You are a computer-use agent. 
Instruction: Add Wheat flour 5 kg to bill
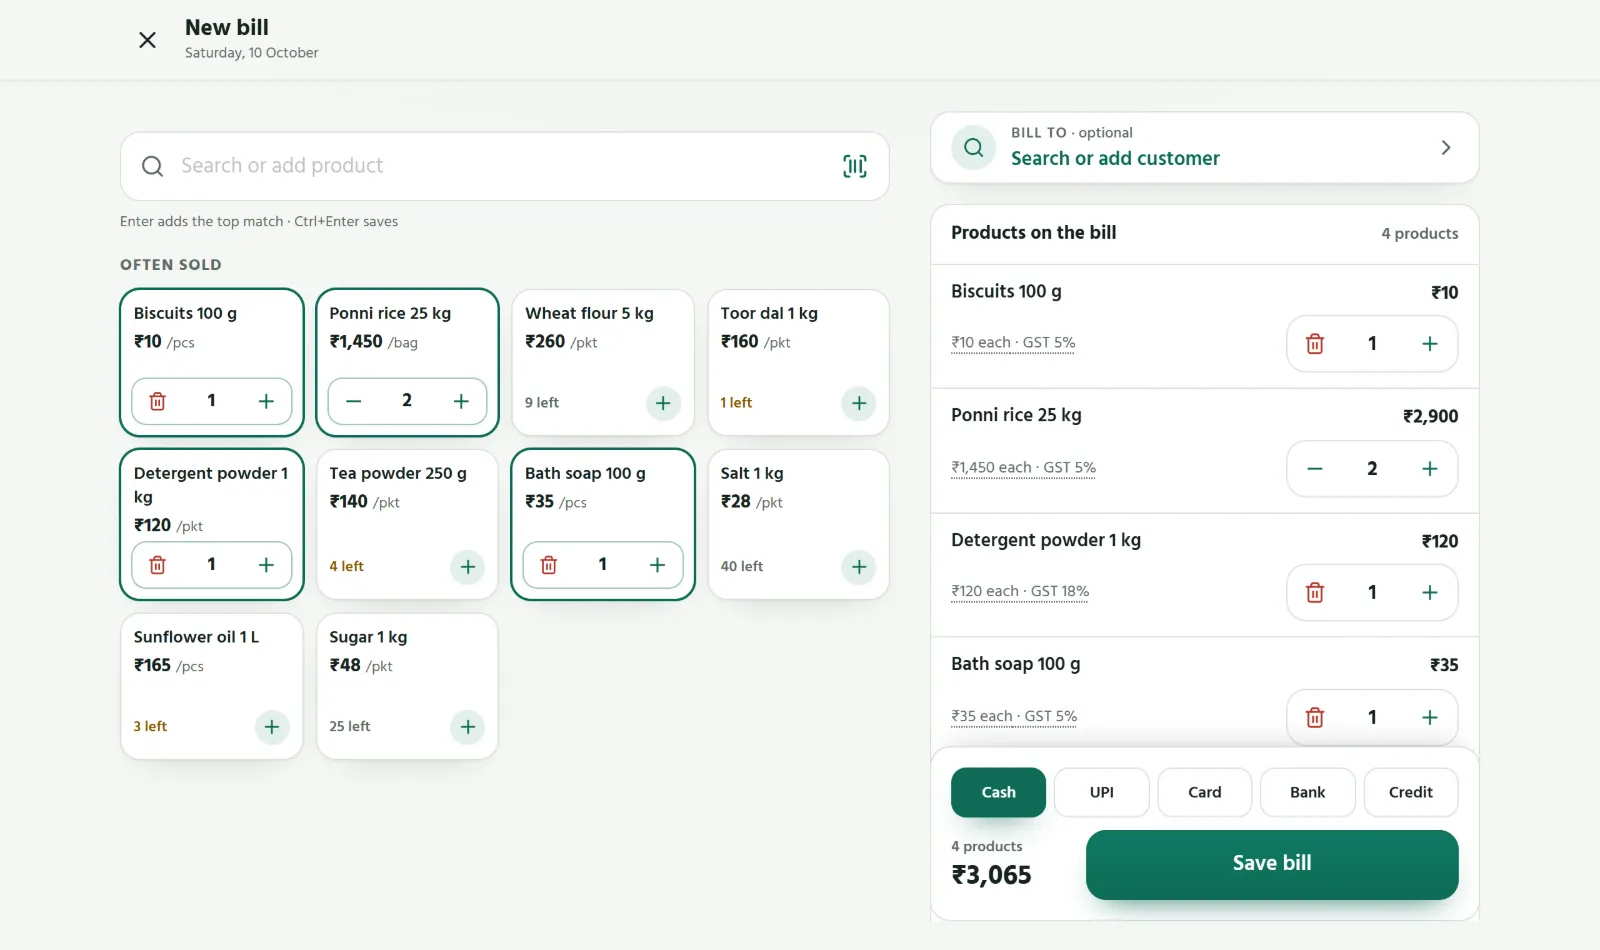point(663,403)
